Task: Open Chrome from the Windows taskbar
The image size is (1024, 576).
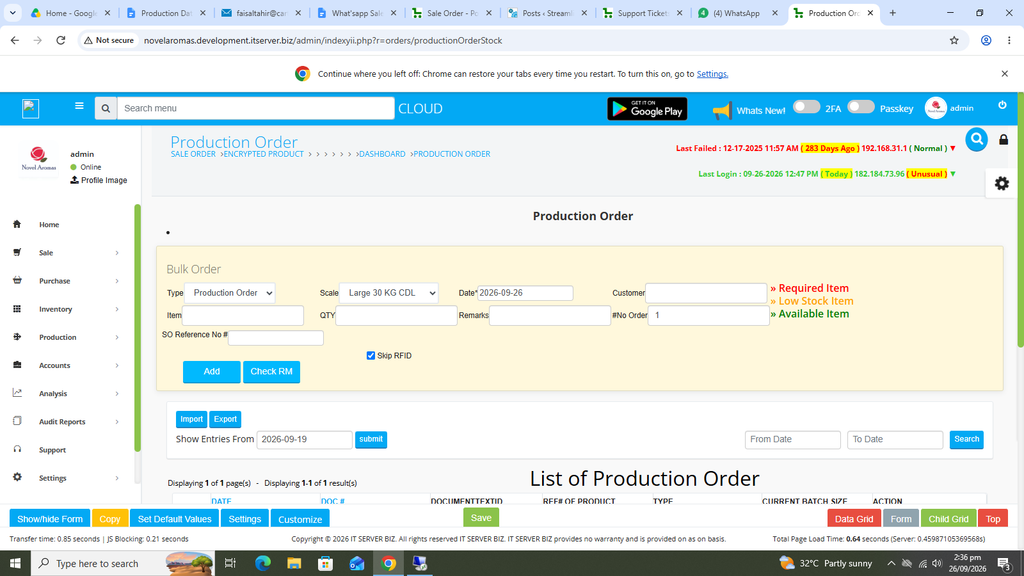Action: coord(389,563)
